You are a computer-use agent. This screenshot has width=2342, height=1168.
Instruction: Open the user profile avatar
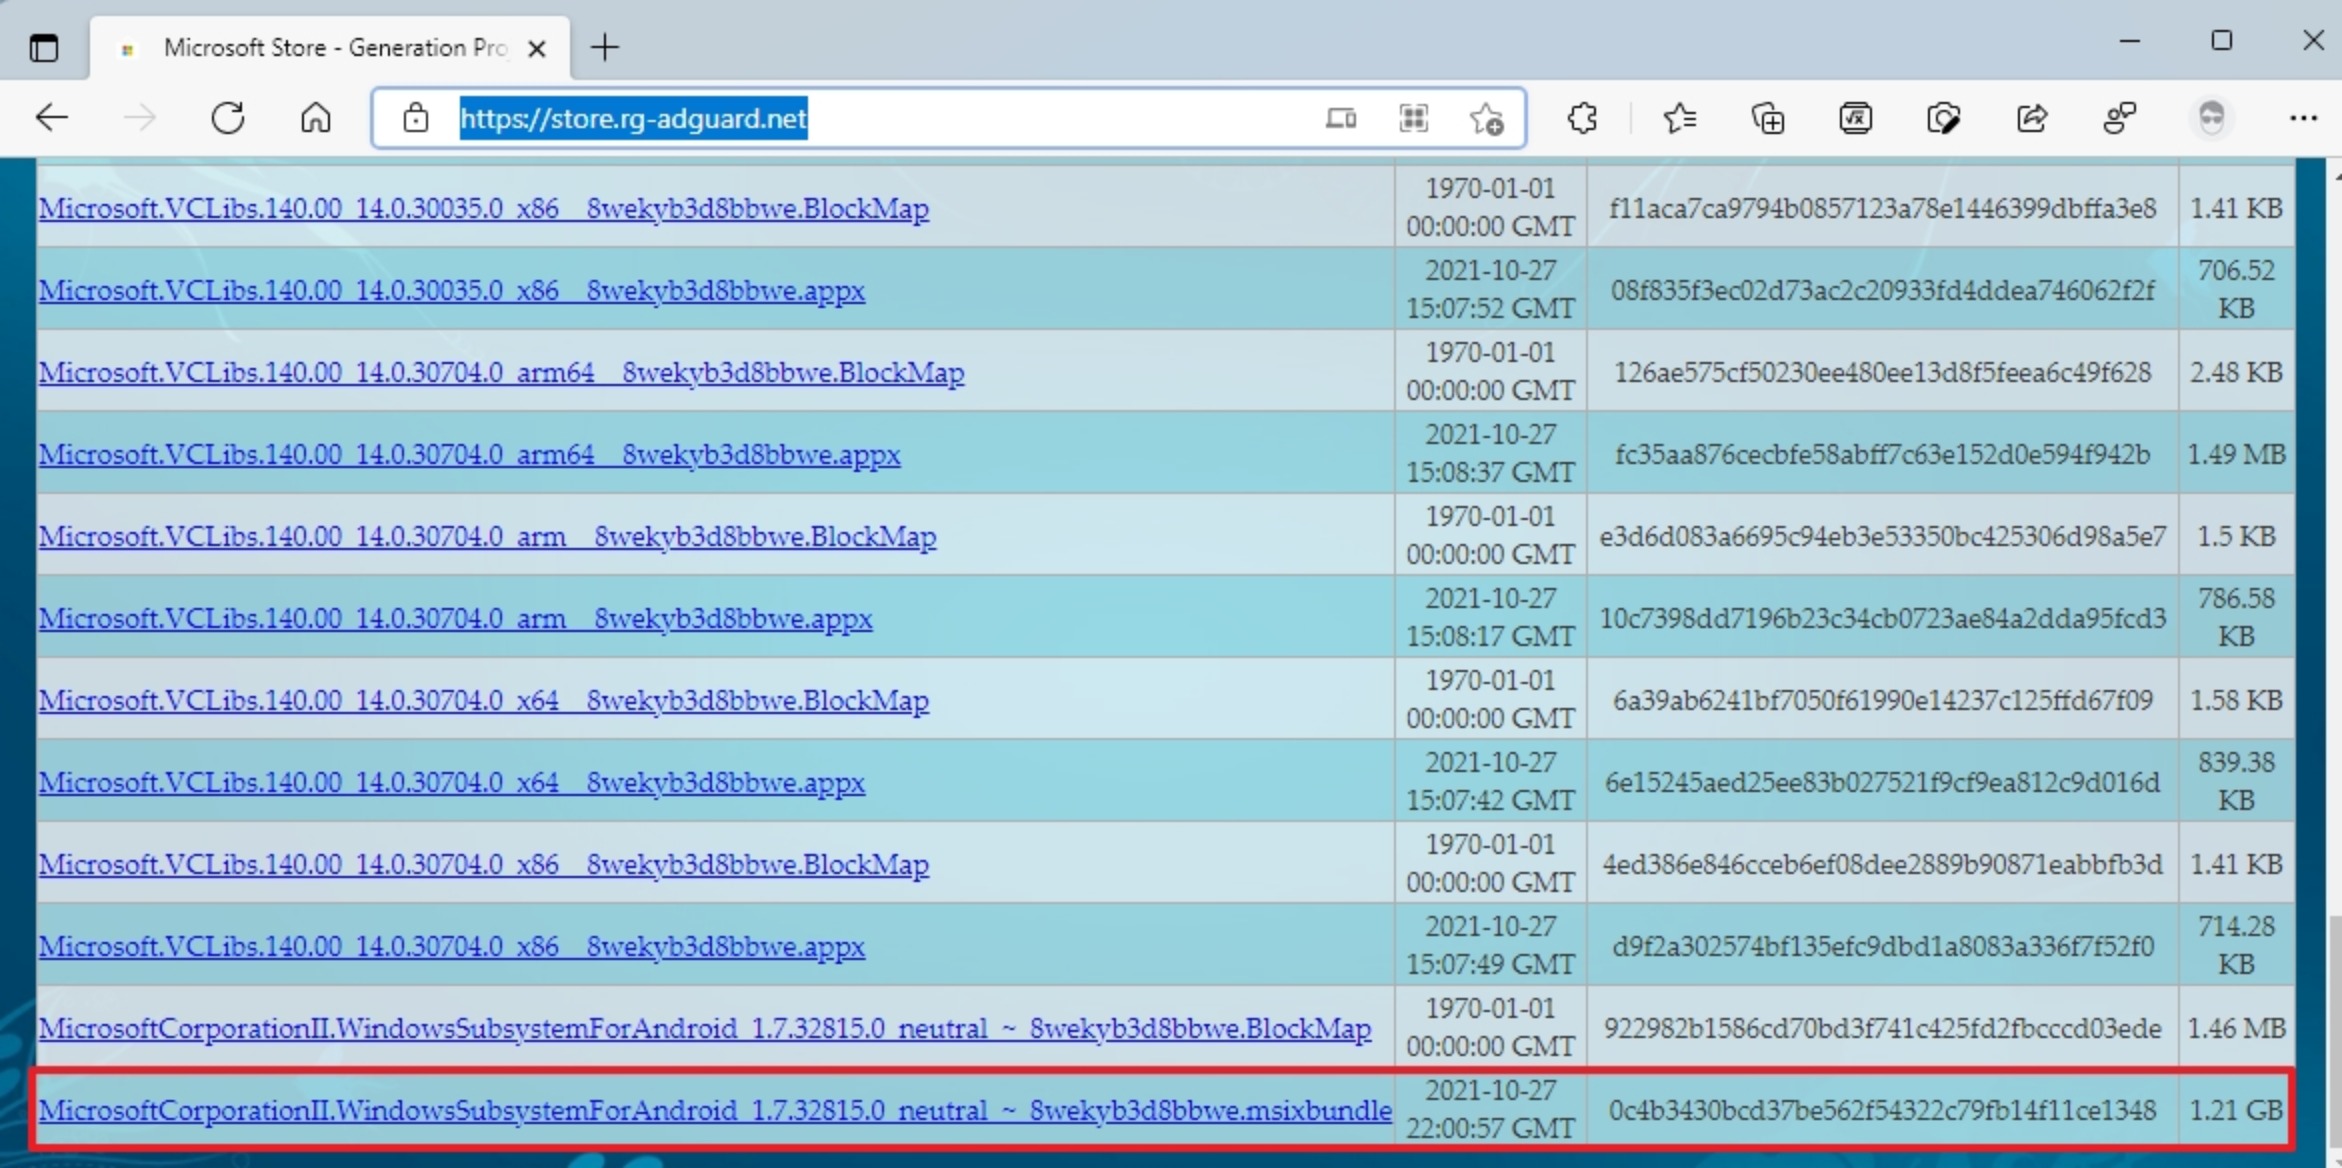click(x=2211, y=118)
